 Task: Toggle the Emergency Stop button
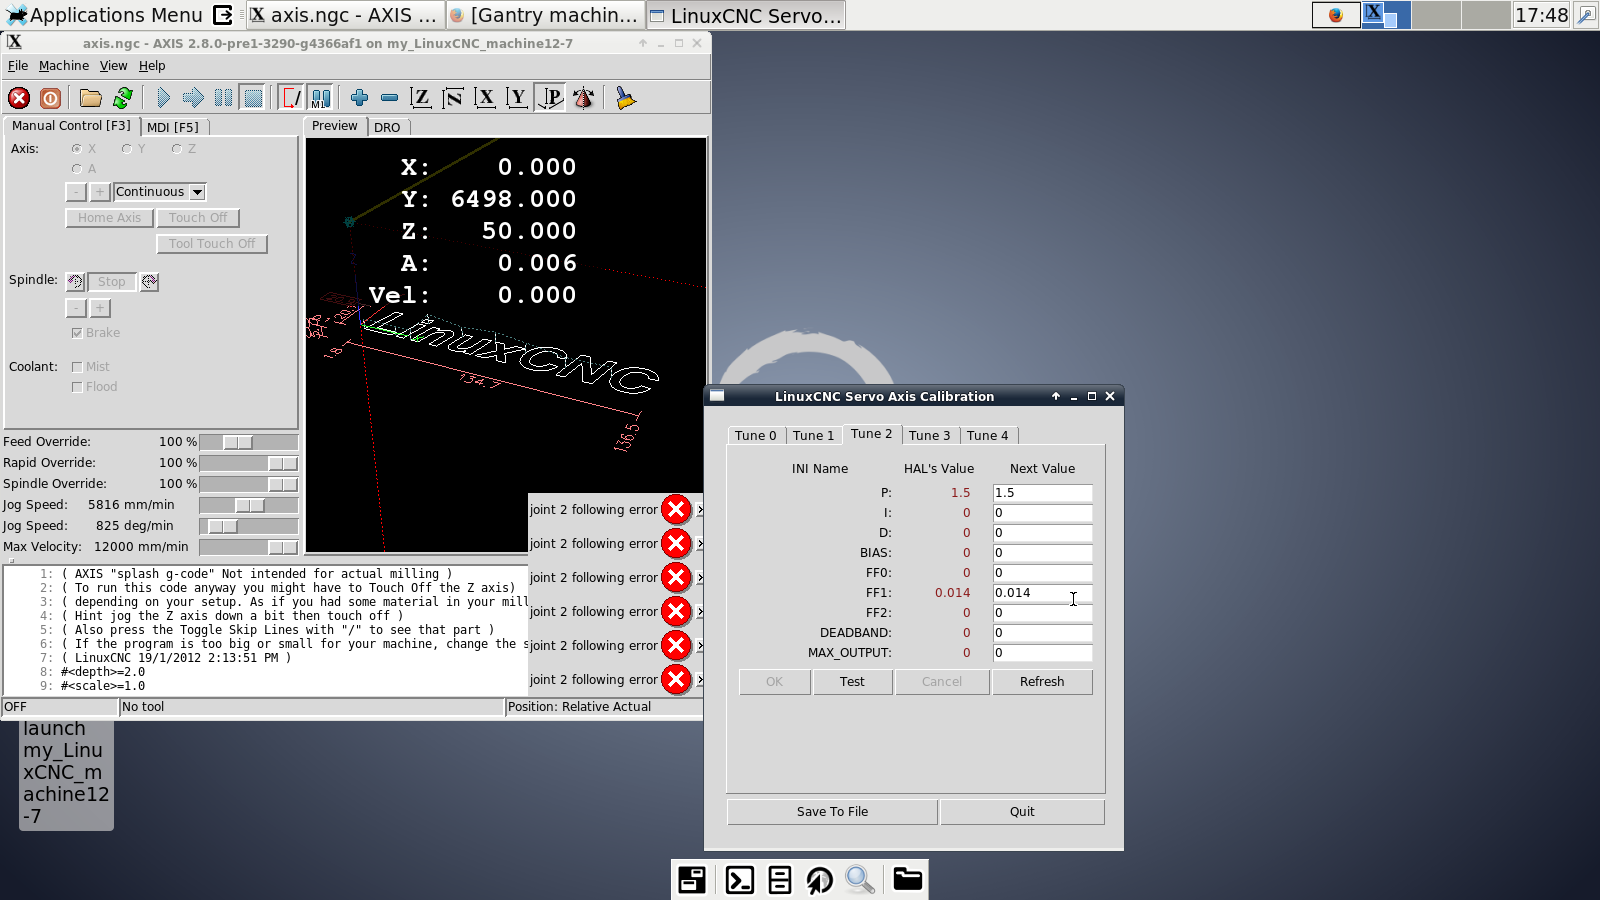click(x=19, y=98)
